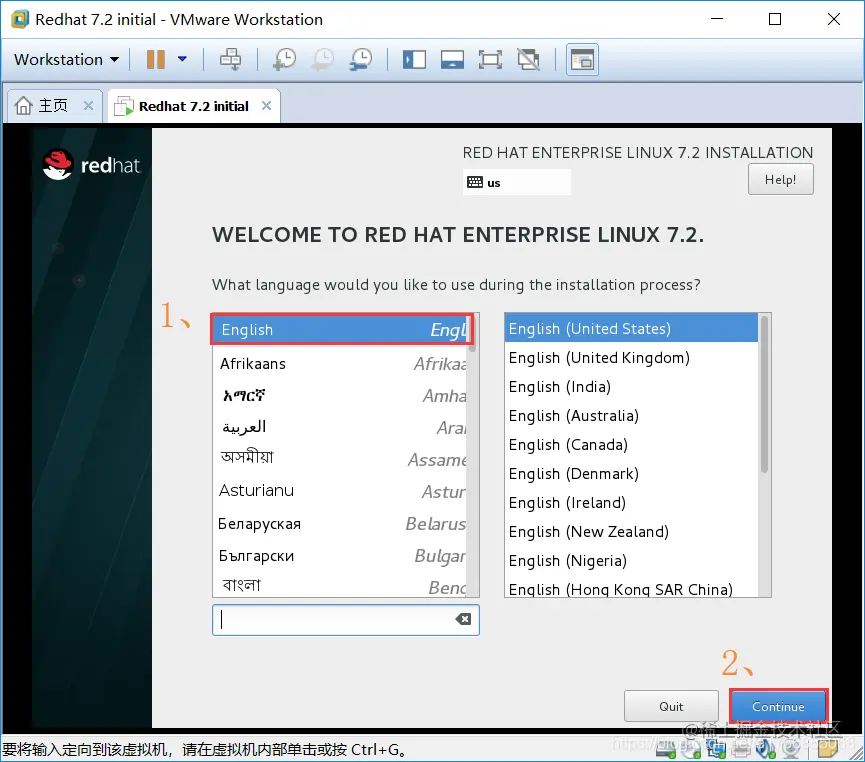Viewport: 865px width, 762px height.
Task: Send Ctrl+Alt+Del to the virtual machine
Action: [231, 59]
